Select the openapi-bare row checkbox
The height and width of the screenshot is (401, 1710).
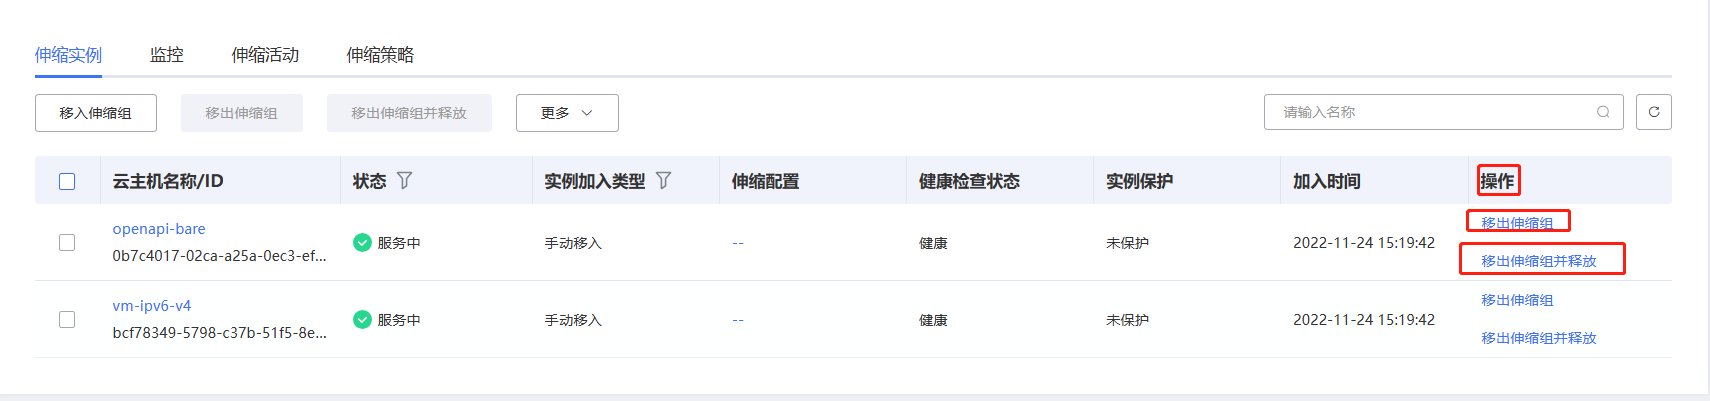click(67, 242)
